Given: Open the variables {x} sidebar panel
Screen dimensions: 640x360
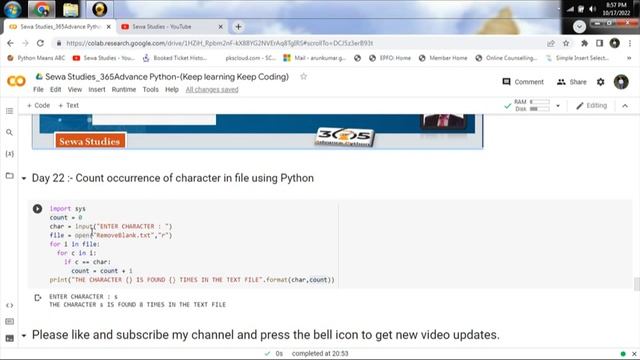Looking at the screenshot, I should click(x=9, y=154).
